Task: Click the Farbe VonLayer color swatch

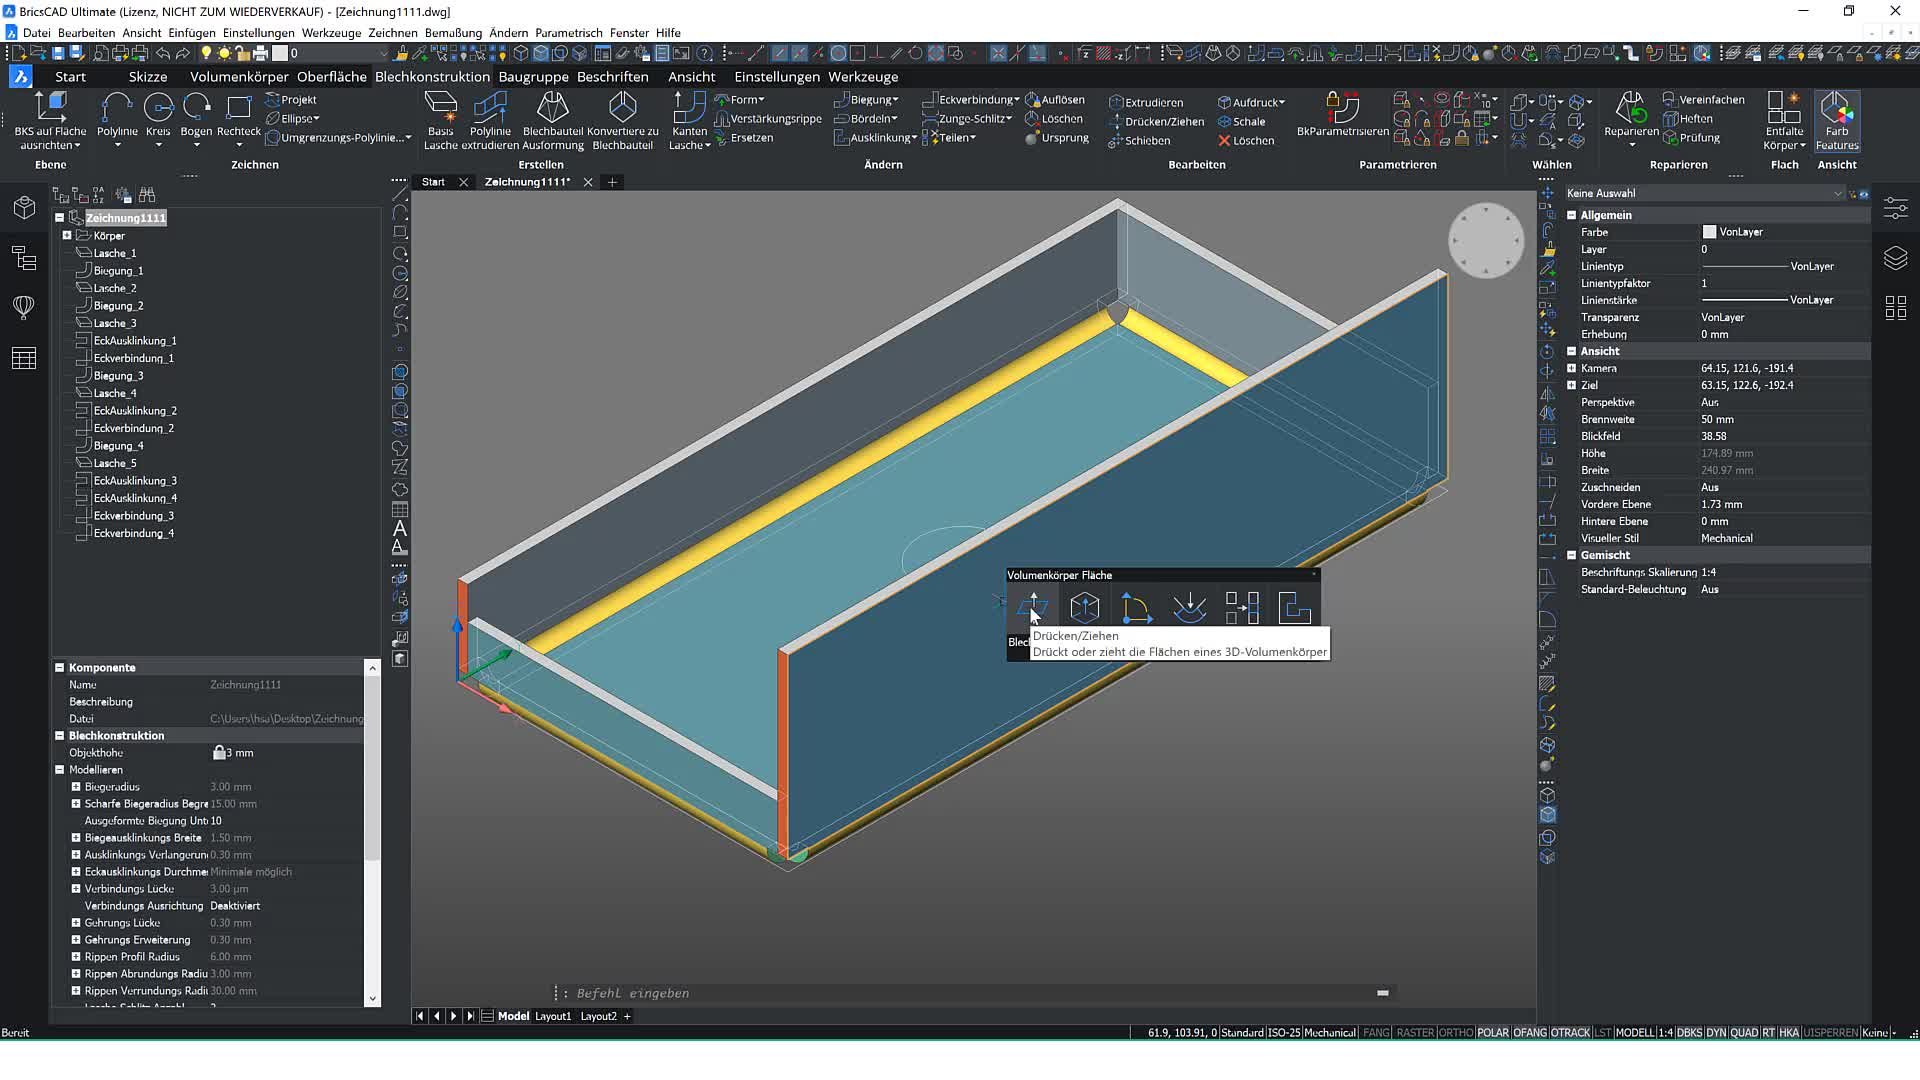Action: [x=1709, y=232]
